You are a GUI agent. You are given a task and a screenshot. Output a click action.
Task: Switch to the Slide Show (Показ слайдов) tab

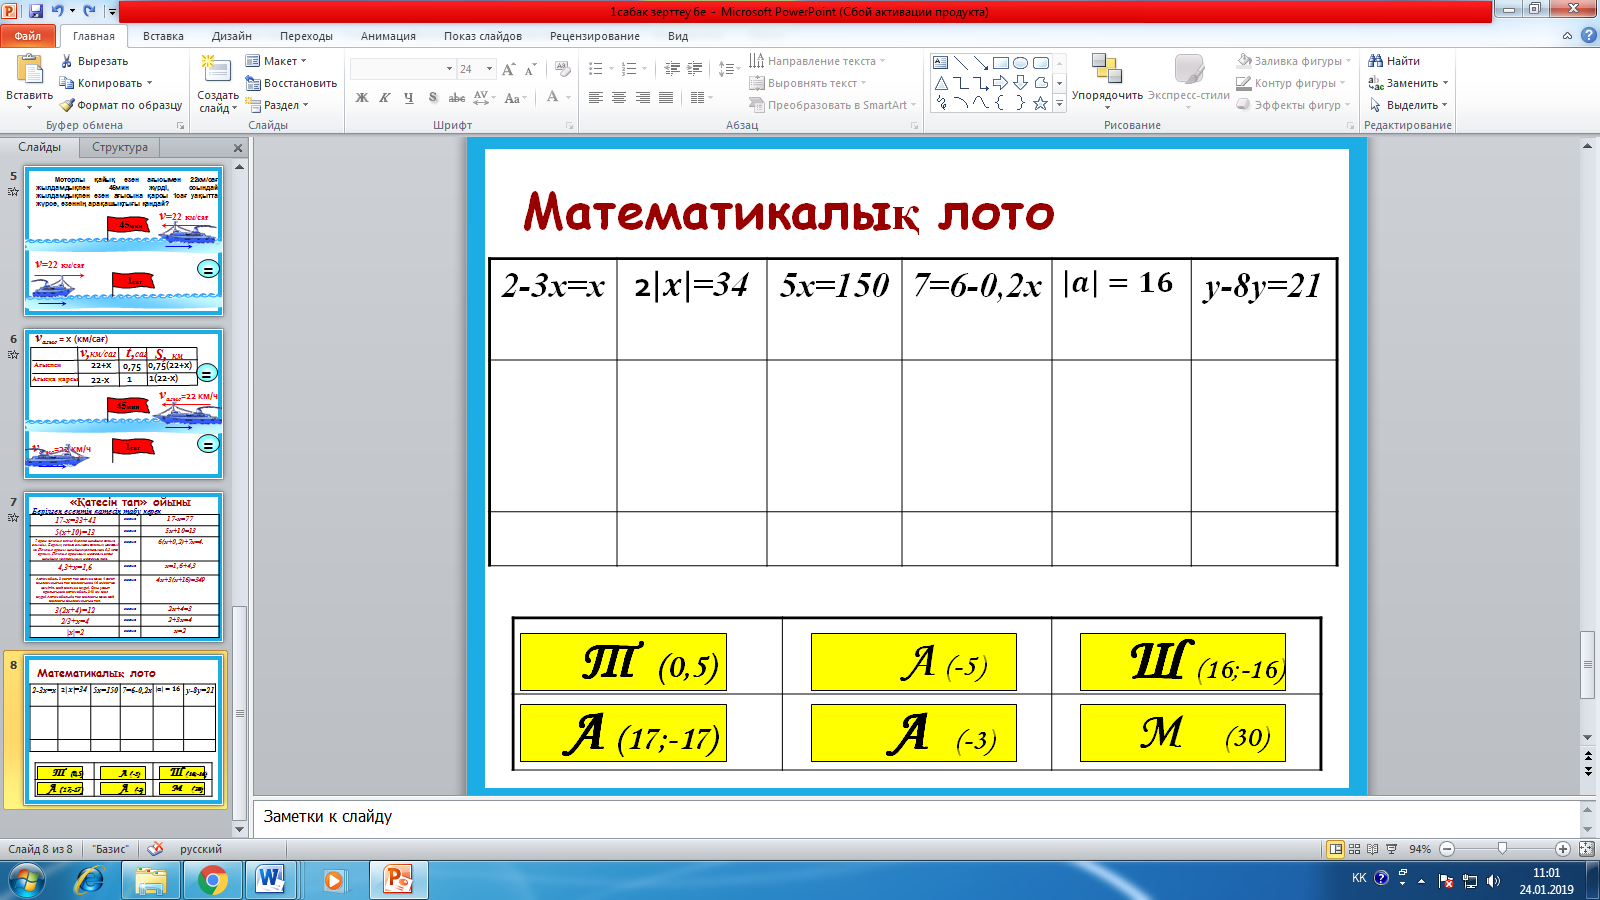[483, 36]
